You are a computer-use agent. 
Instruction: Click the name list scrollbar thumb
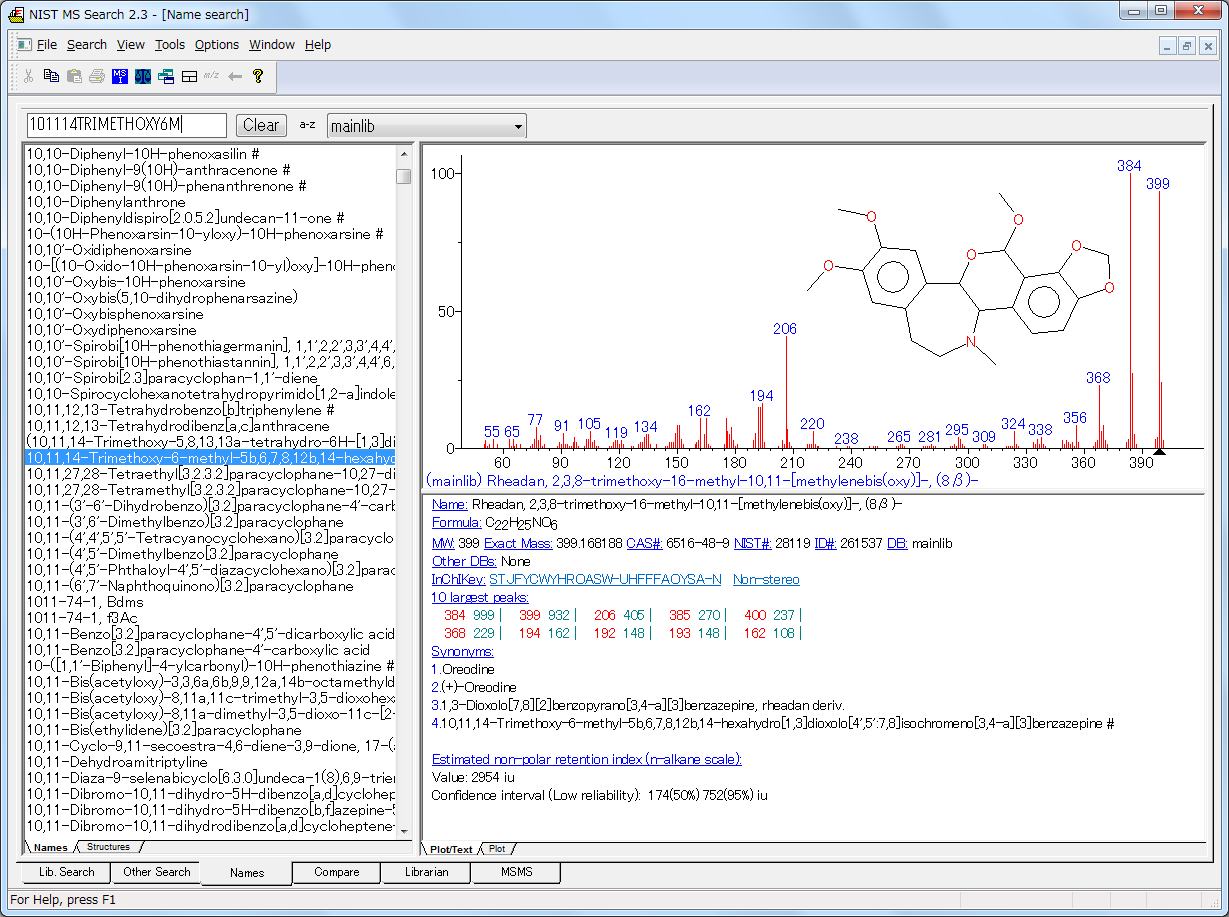click(x=404, y=176)
